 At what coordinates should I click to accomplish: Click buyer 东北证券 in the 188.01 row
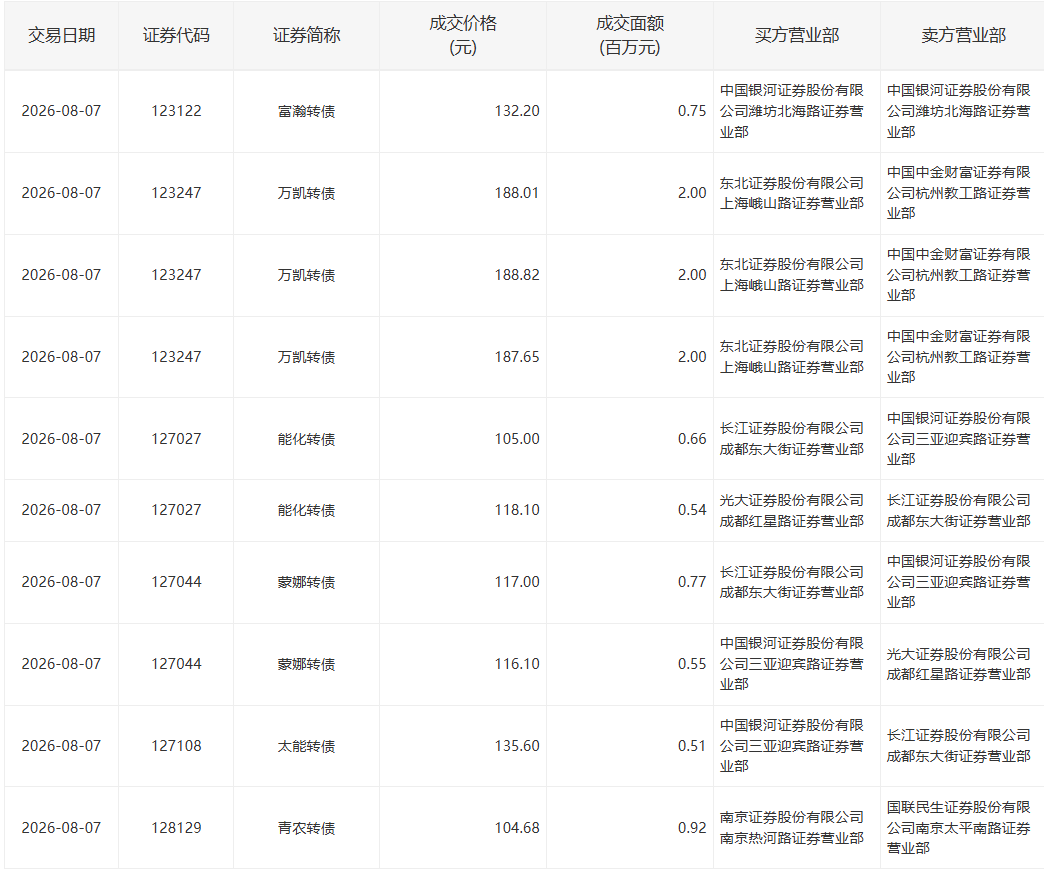pyautogui.click(x=792, y=193)
